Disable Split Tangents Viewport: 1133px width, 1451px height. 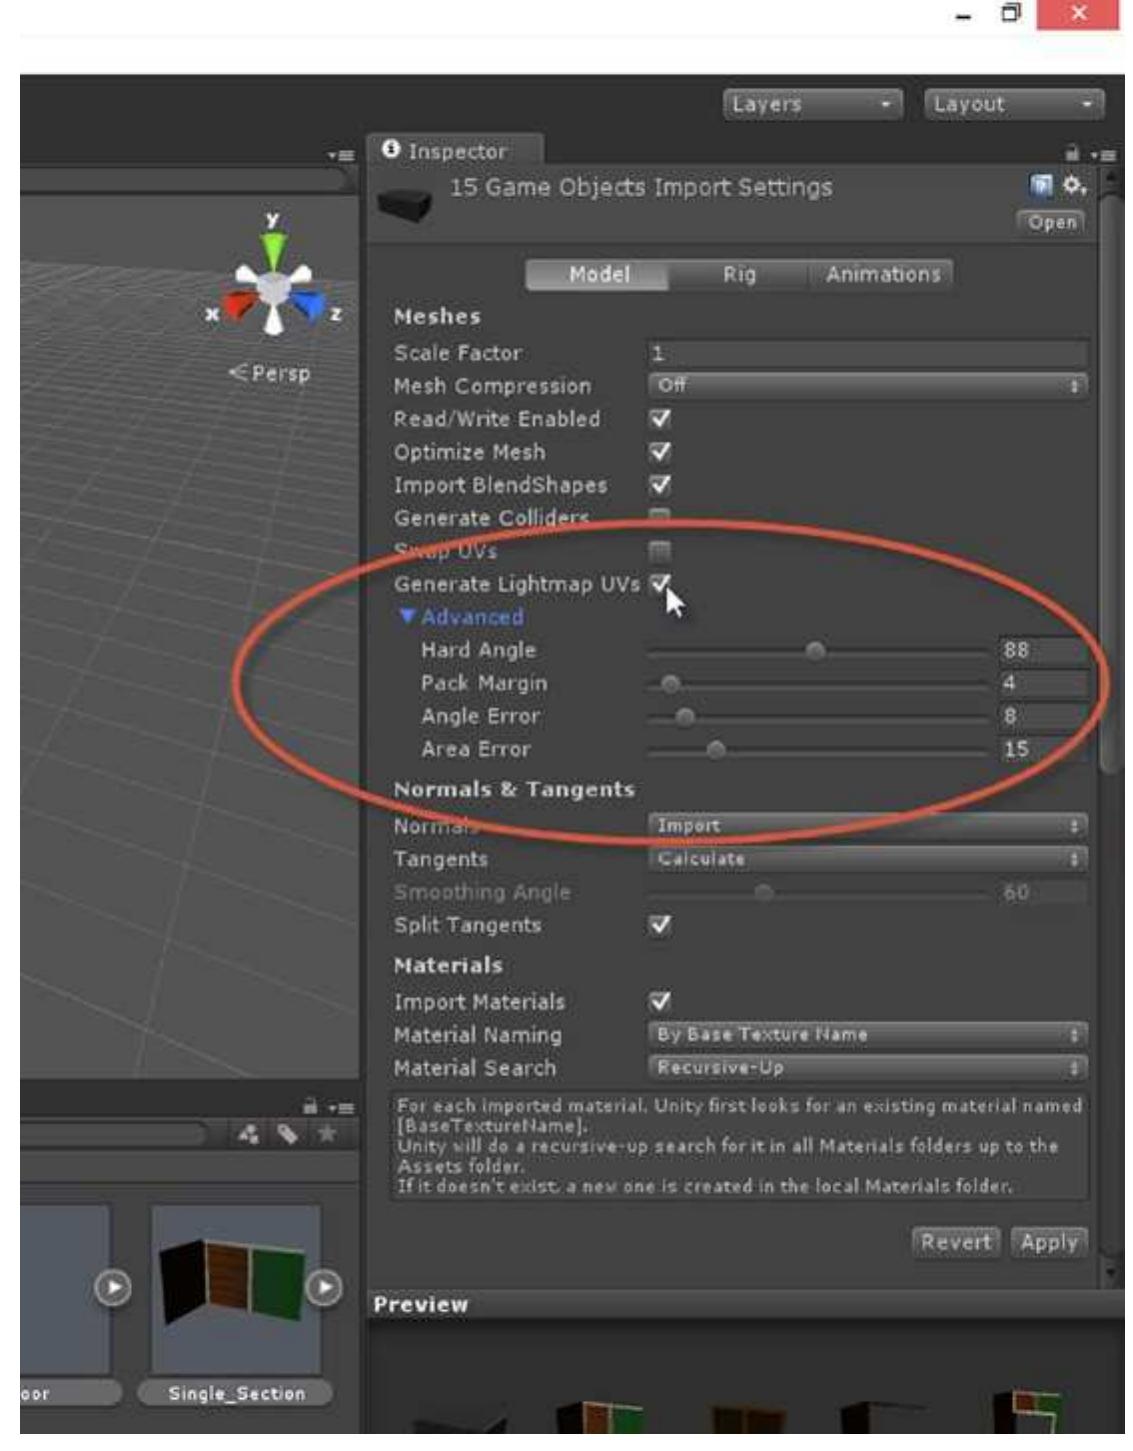click(658, 926)
